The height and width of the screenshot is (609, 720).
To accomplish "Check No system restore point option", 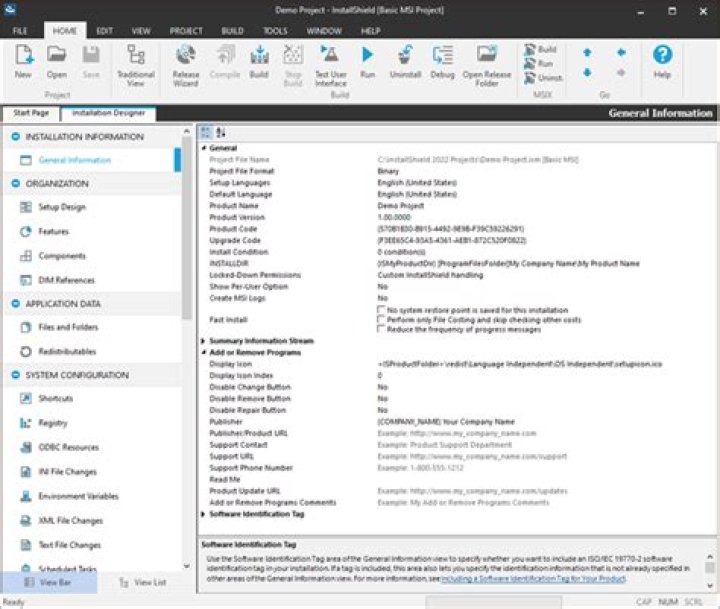I will (x=381, y=310).
